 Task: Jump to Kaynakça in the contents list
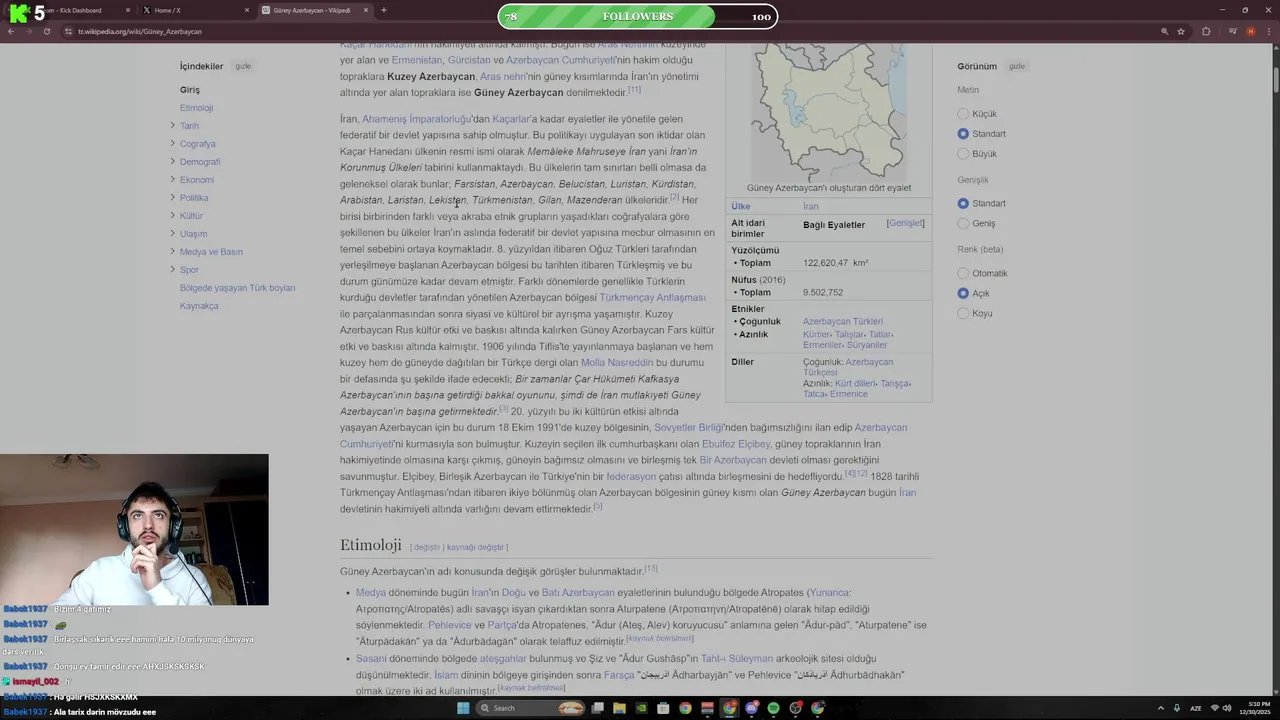199,306
